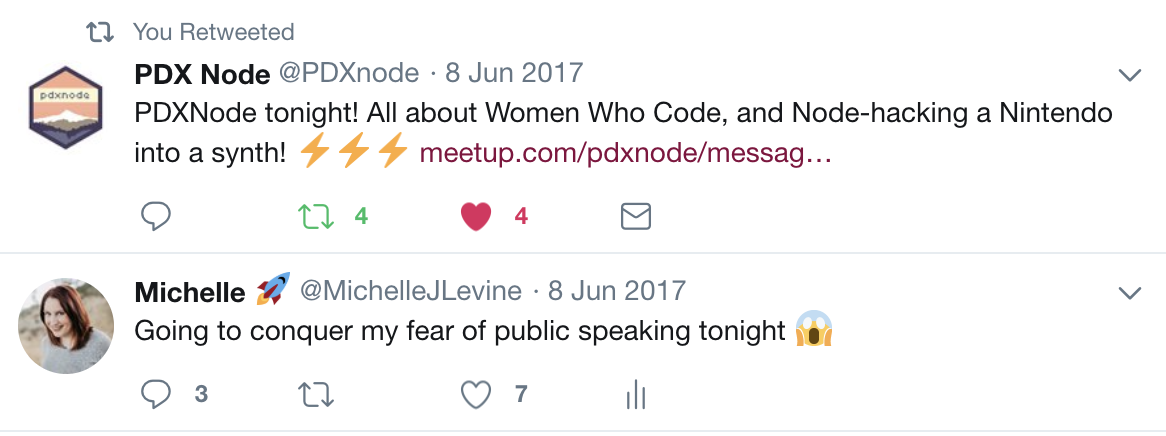Open the @MichelleJLevine handle
The width and height of the screenshot is (1166, 436).
coord(411,292)
